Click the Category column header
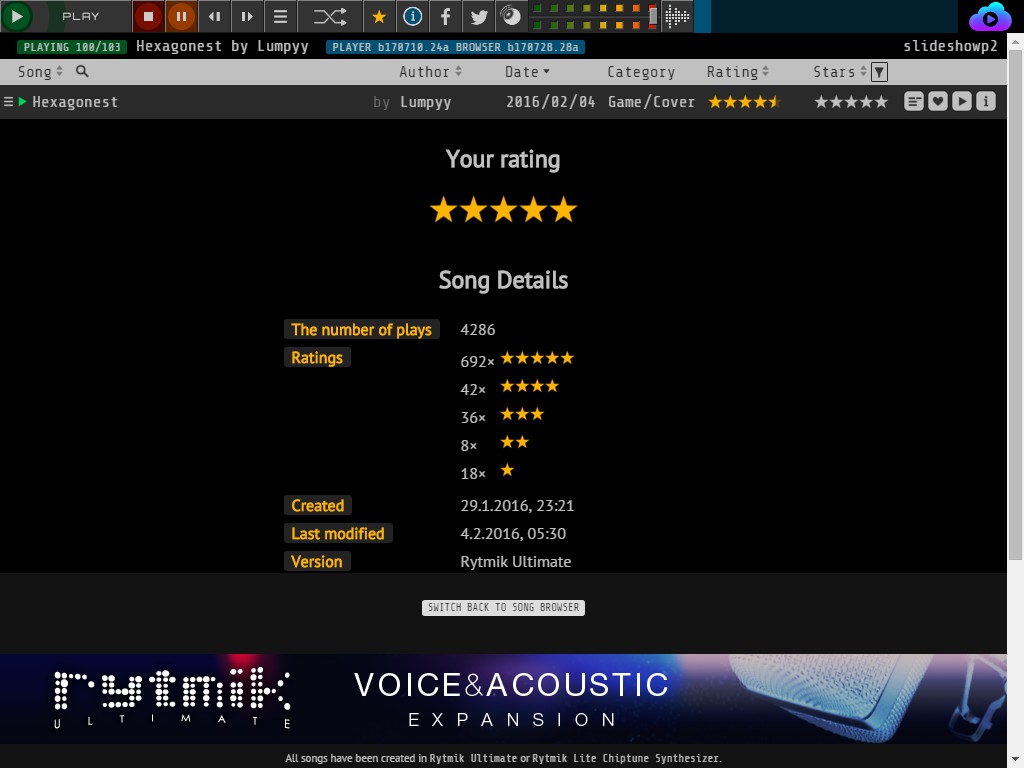The height and width of the screenshot is (768, 1024). pos(641,72)
